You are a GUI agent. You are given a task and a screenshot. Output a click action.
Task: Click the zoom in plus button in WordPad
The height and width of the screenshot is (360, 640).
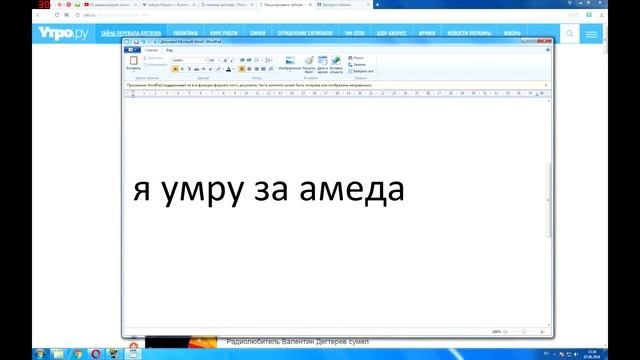coord(542,332)
